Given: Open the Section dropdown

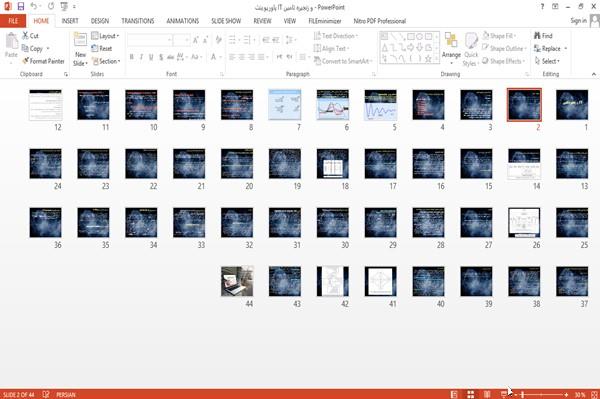Looking at the screenshot, I should point(106,61).
